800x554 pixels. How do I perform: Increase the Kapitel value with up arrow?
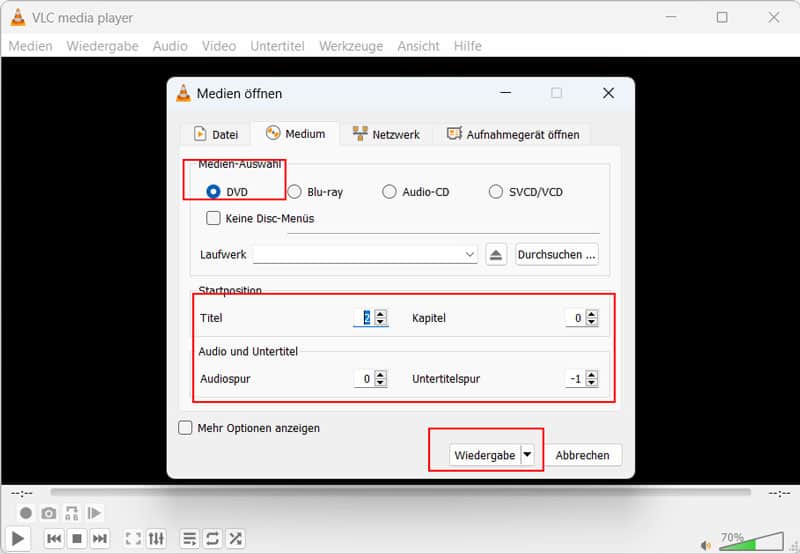pos(591,313)
